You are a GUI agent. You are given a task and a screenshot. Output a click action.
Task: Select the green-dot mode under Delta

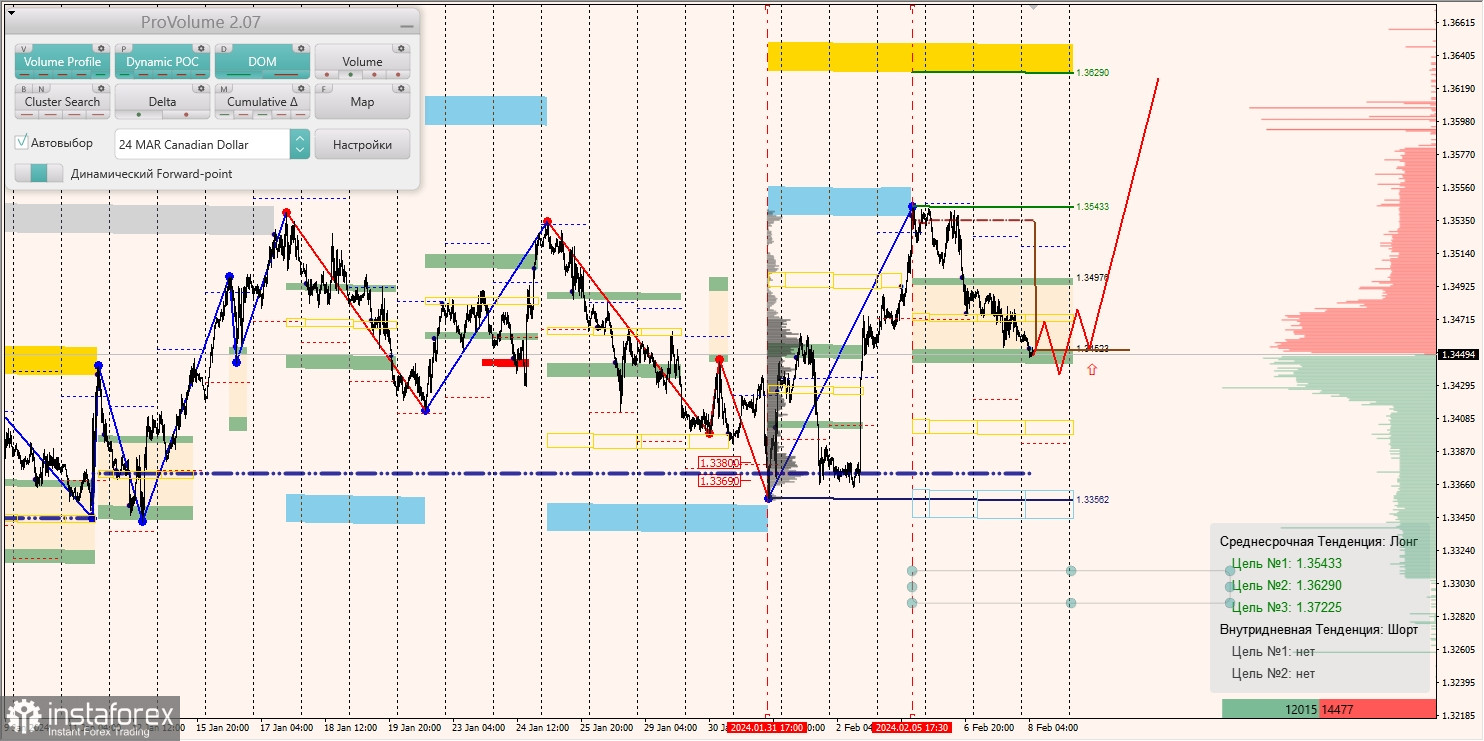click(139, 115)
